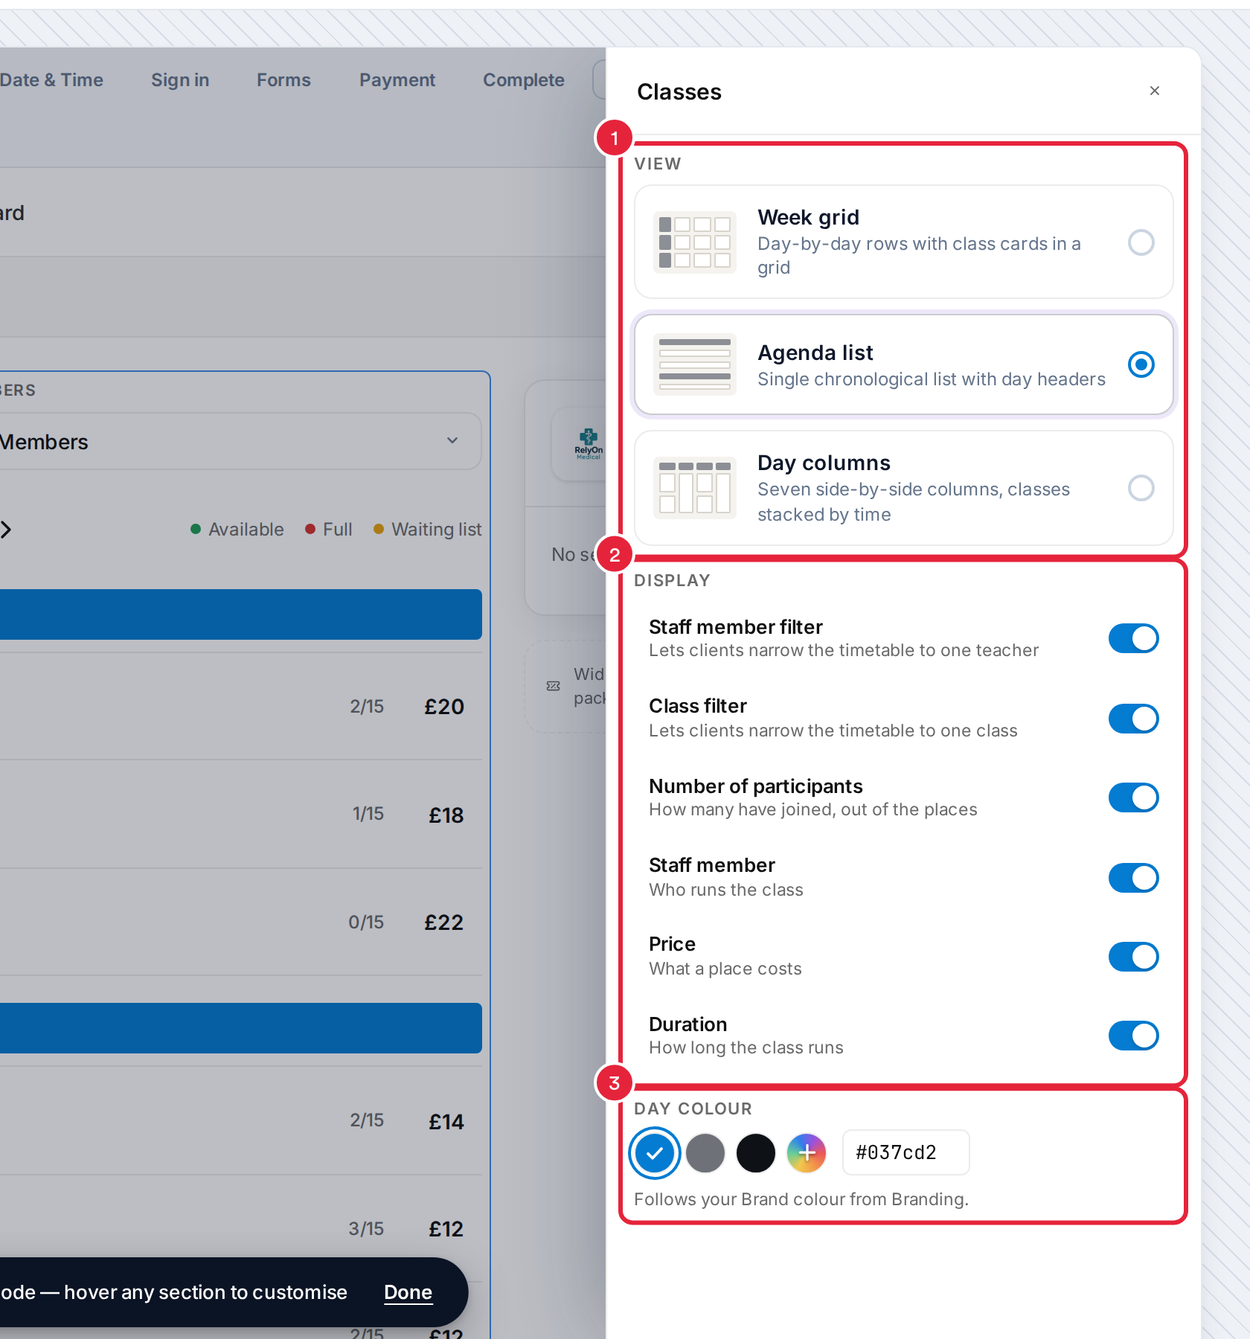Click the hex colour input field #037cd2
Screen dimensions: 1250x1339
click(906, 1153)
